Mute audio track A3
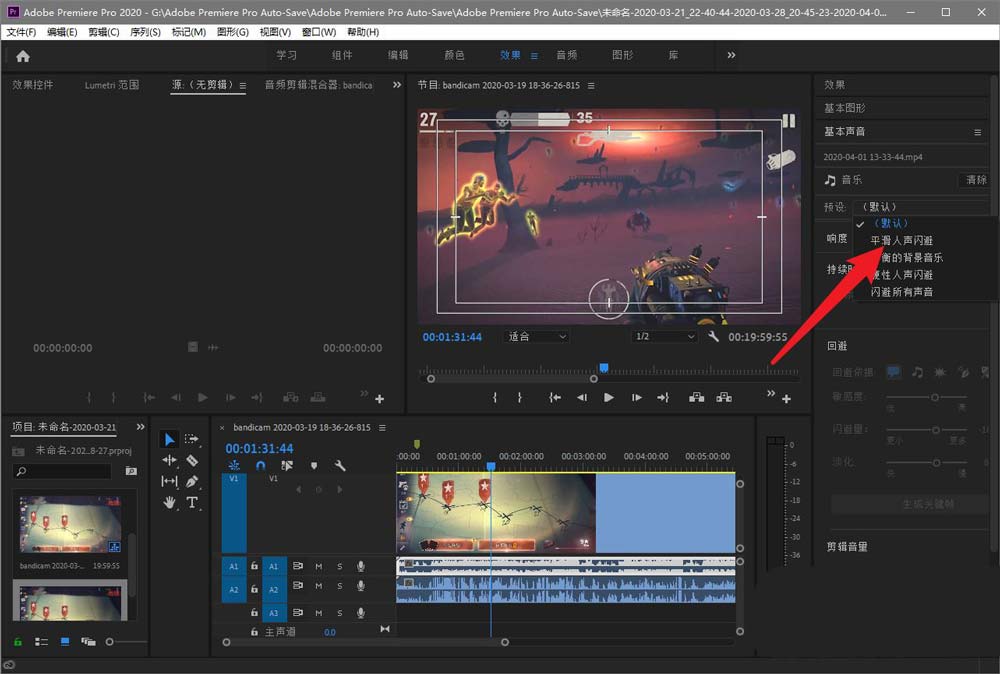 click(x=319, y=613)
